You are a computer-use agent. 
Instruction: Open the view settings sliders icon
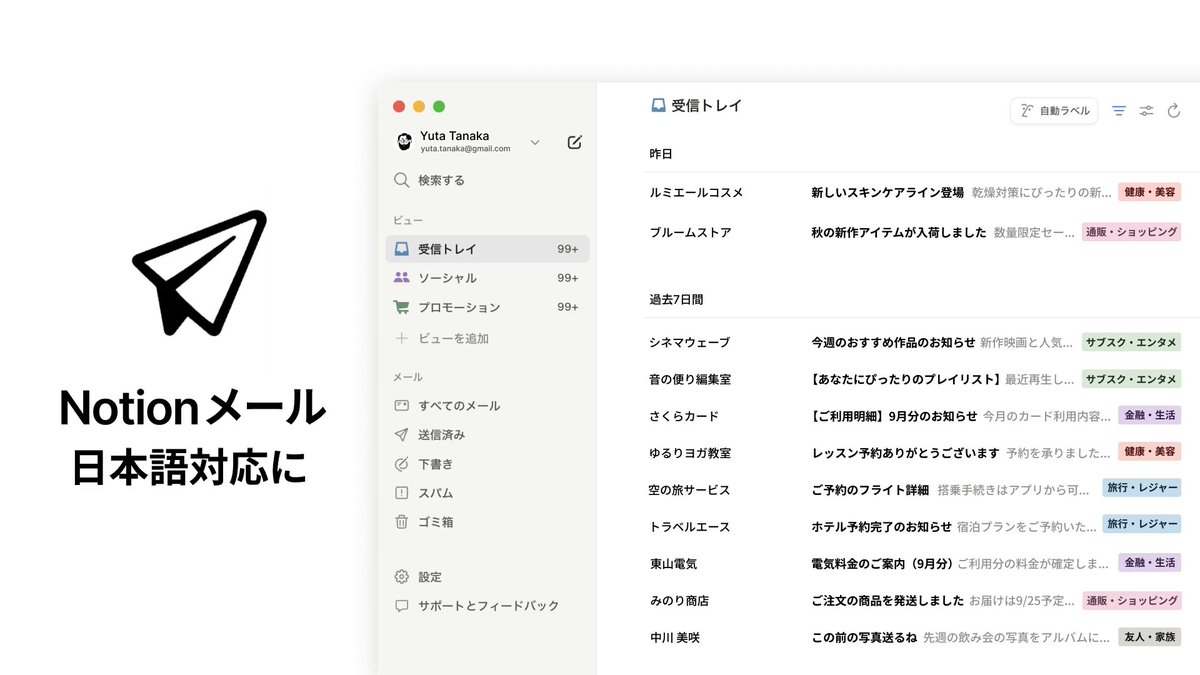(1147, 111)
